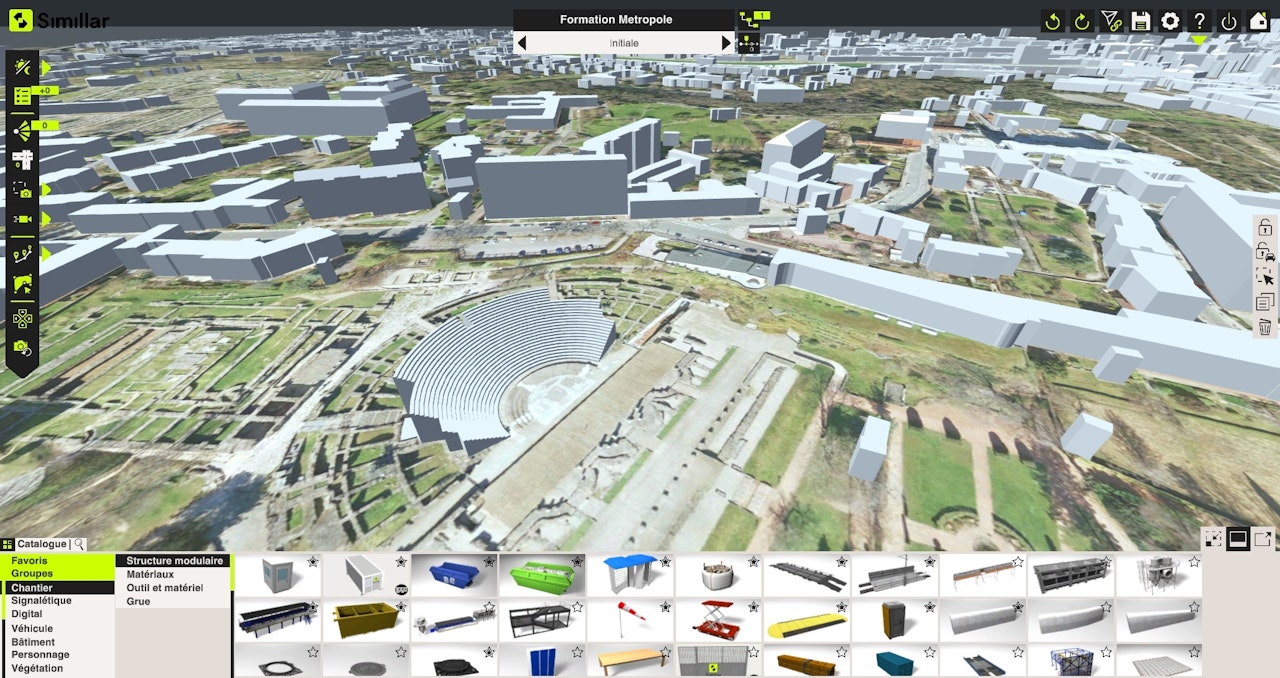Open the screenshot capture tool

tap(22, 189)
